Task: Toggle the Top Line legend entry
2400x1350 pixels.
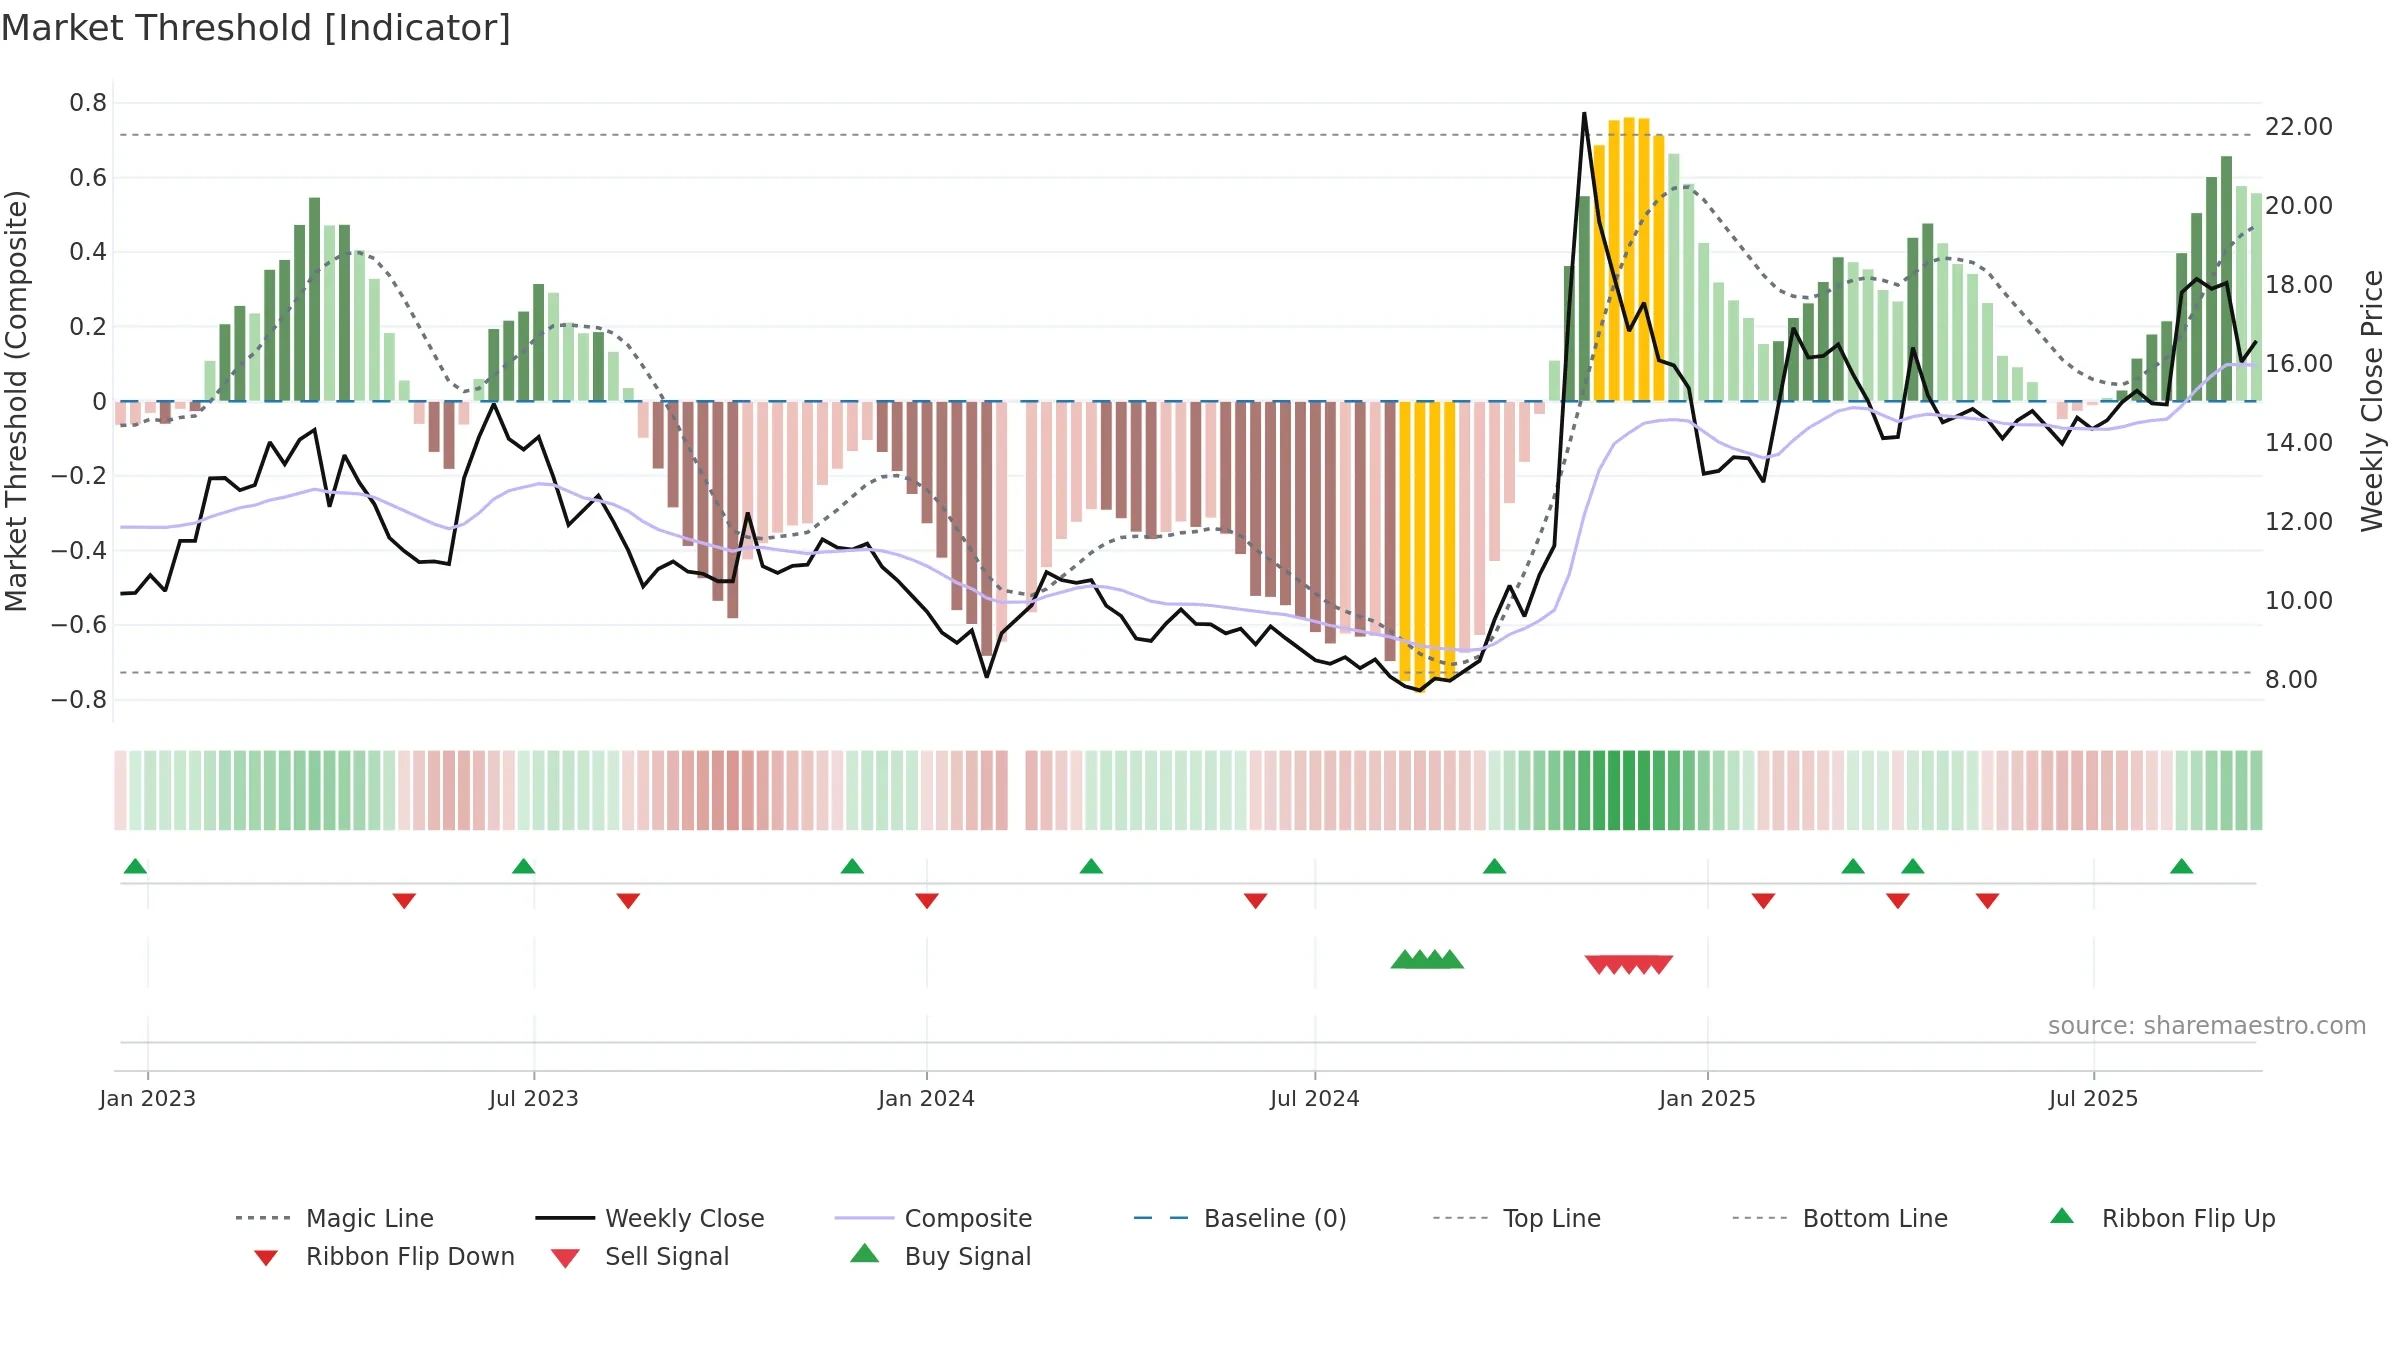Action: click(x=1516, y=1218)
